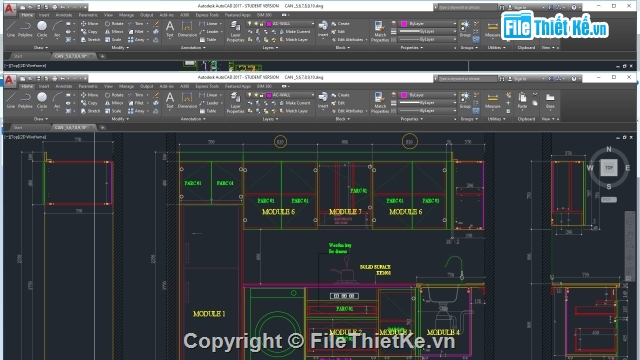
Task: Toggle AC-WALL layer freeze icon in the upper window
Action: 256,24
